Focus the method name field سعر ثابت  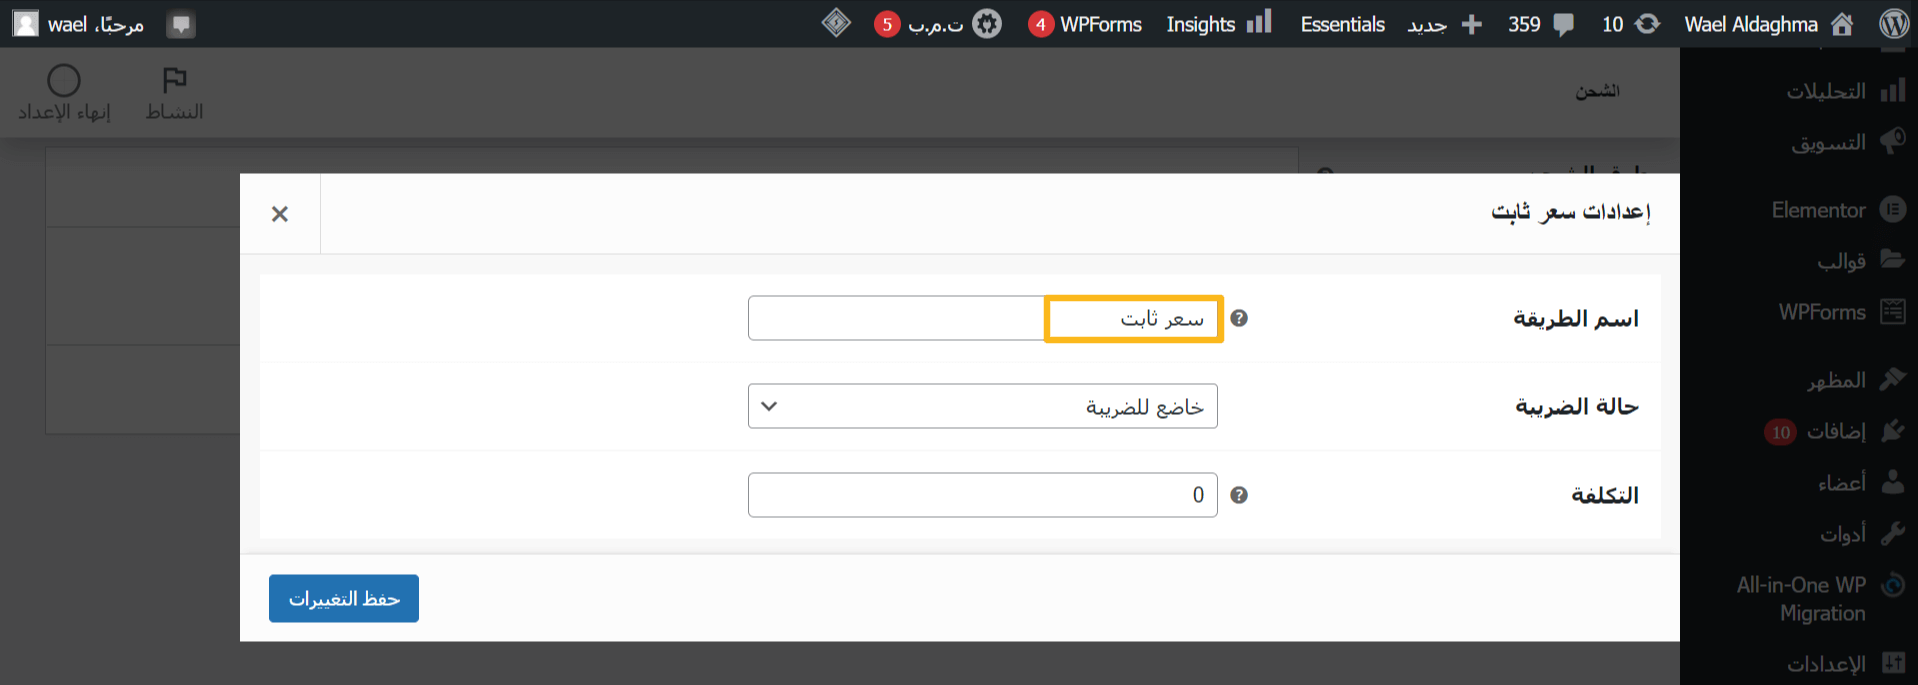click(x=982, y=318)
